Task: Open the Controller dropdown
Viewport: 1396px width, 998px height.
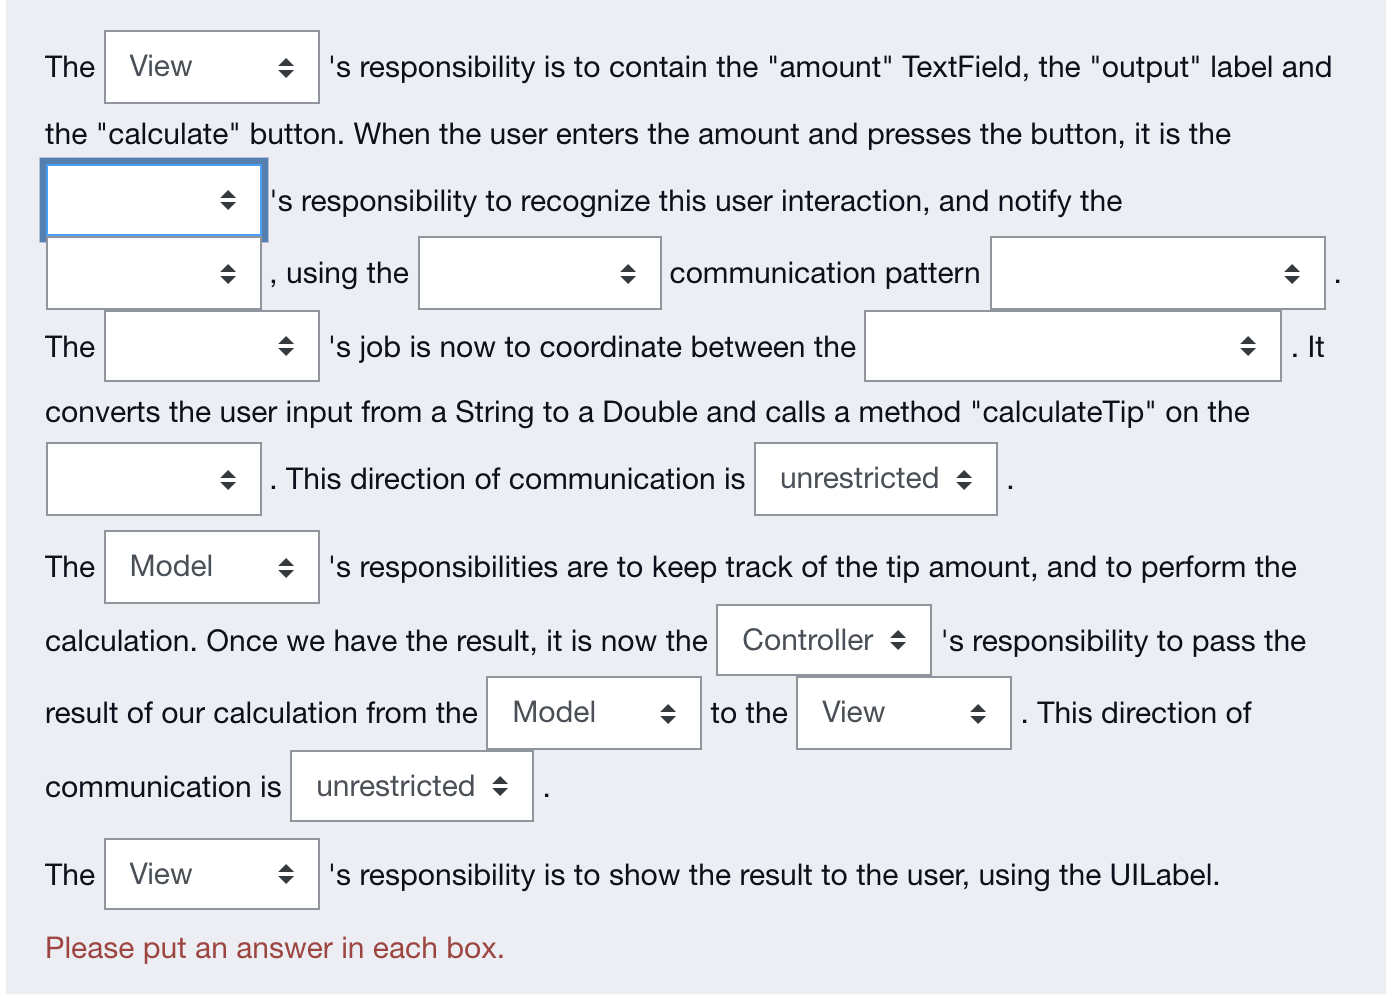Action: (x=824, y=640)
